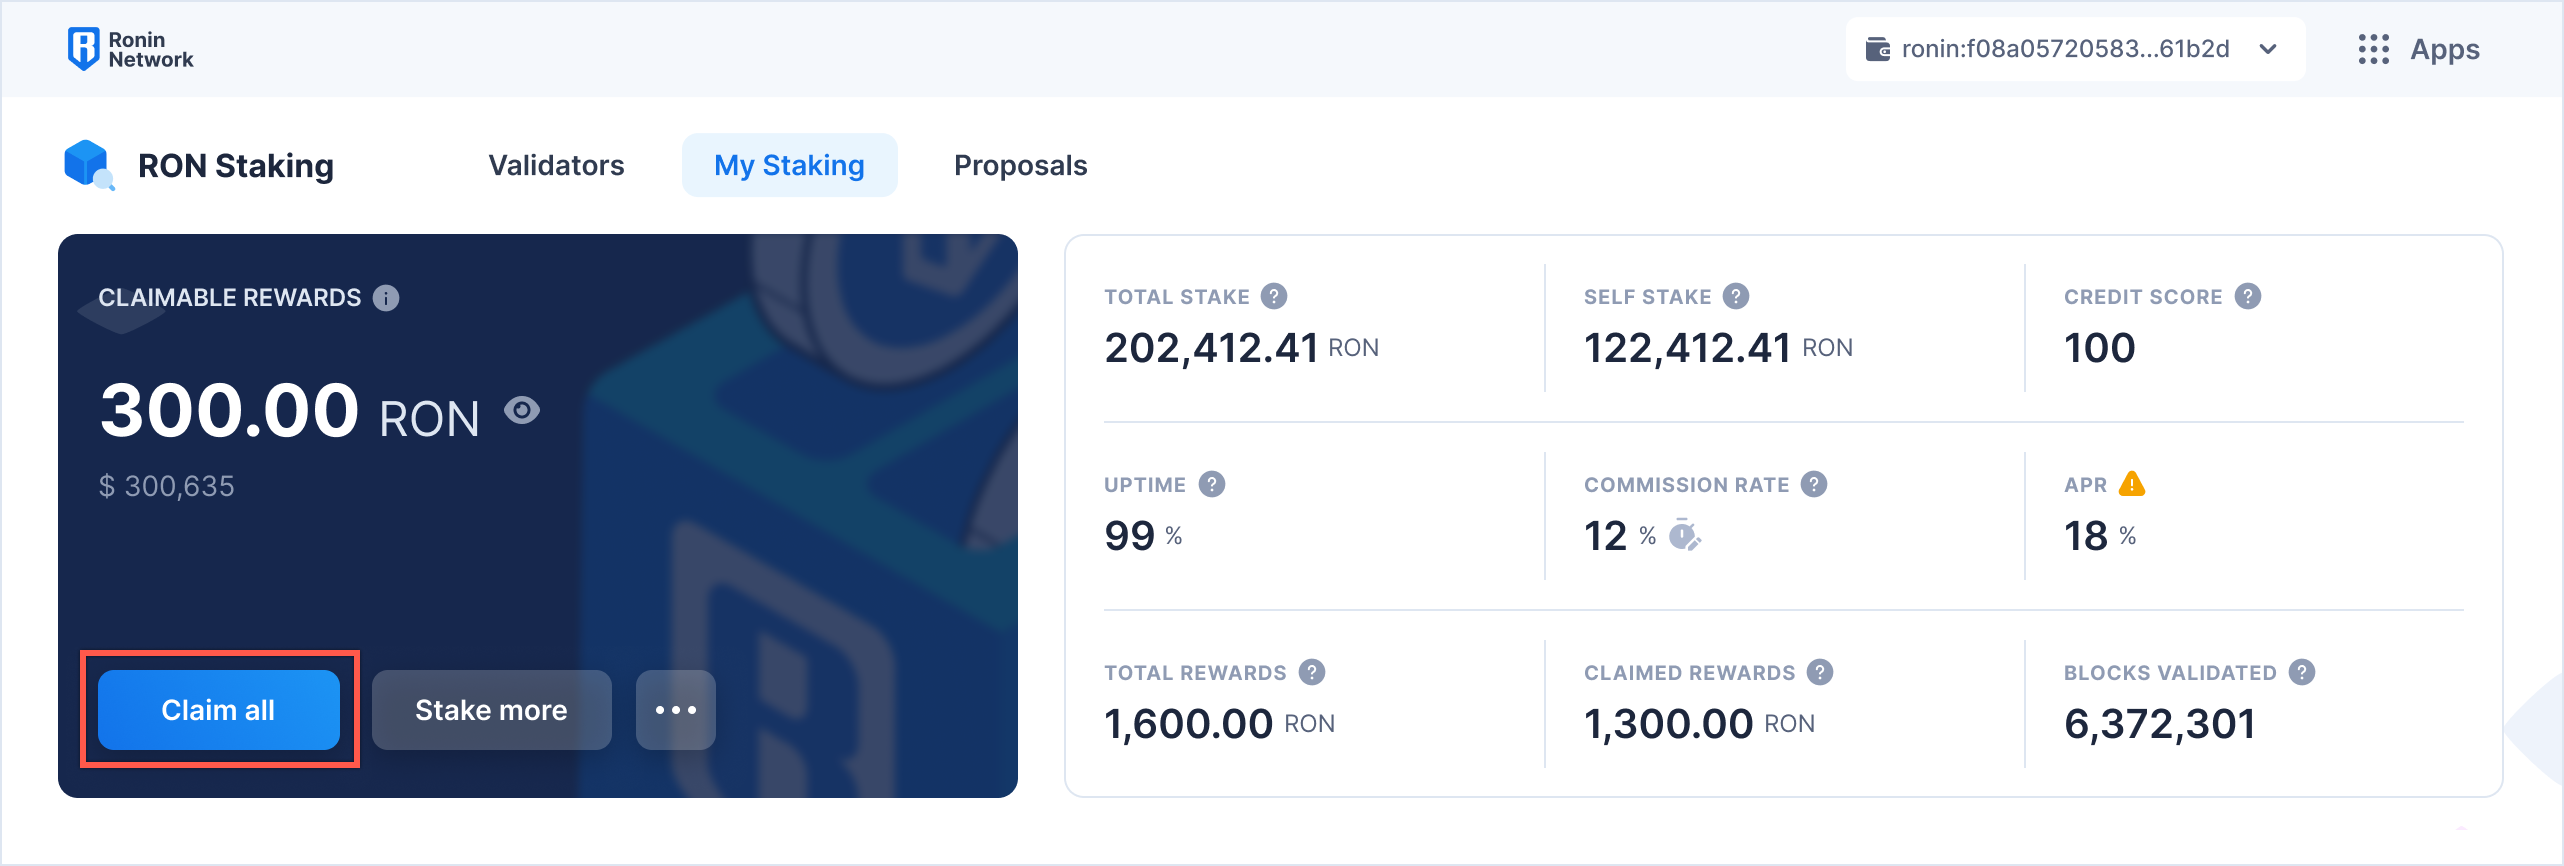Open the Proposals tab
The height and width of the screenshot is (866, 2564).
point(1020,165)
